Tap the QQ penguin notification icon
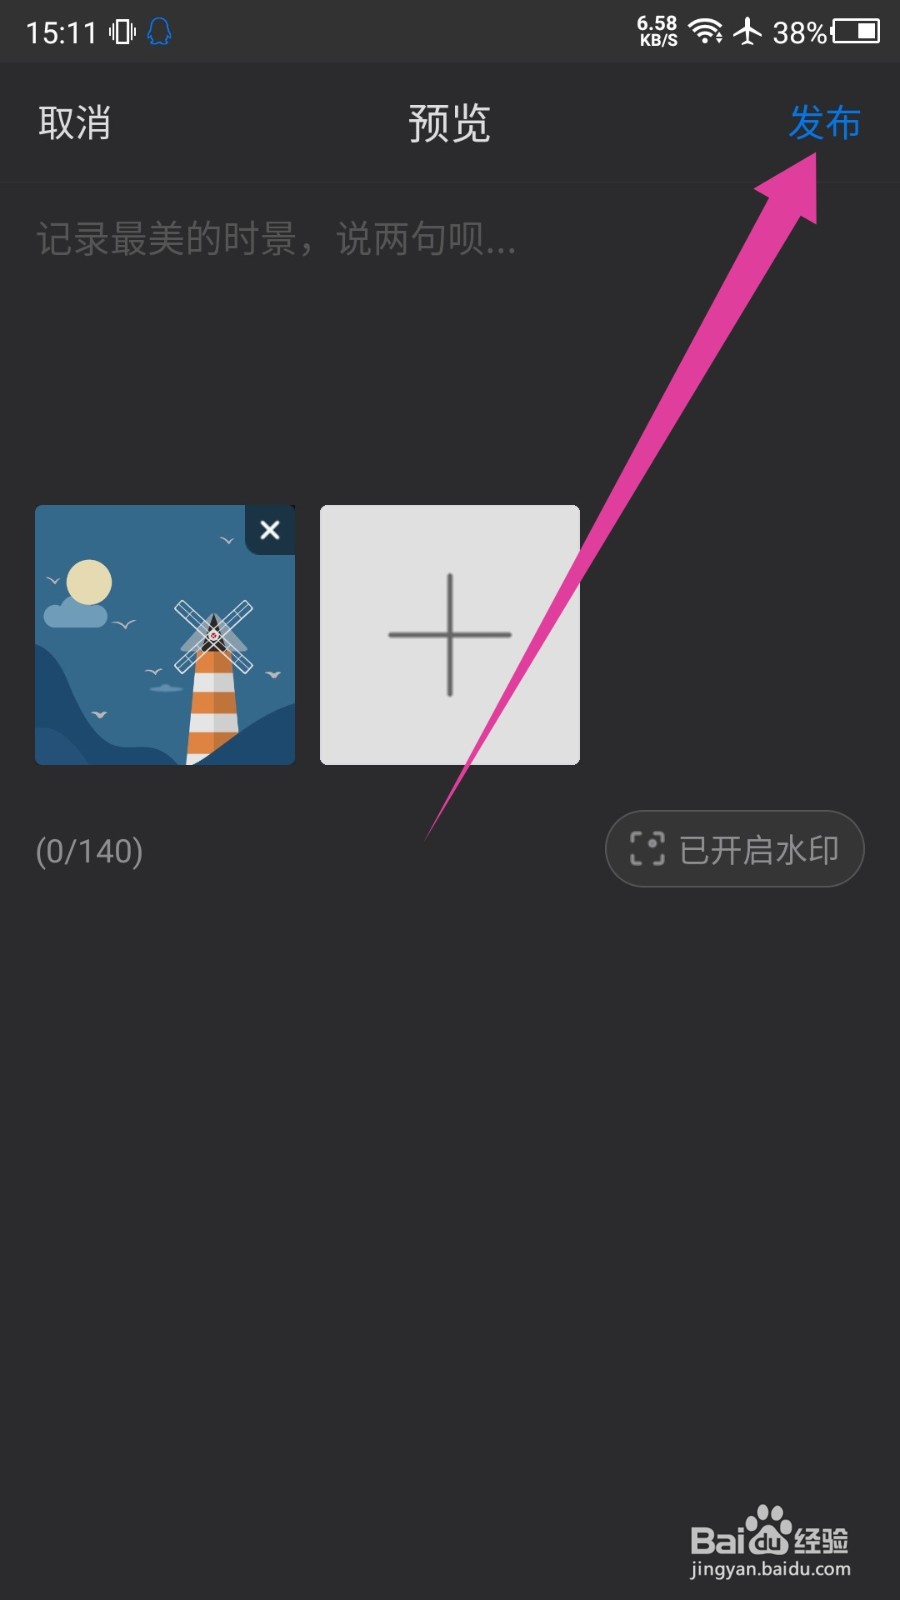The width and height of the screenshot is (900, 1600). pyautogui.click(x=159, y=32)
